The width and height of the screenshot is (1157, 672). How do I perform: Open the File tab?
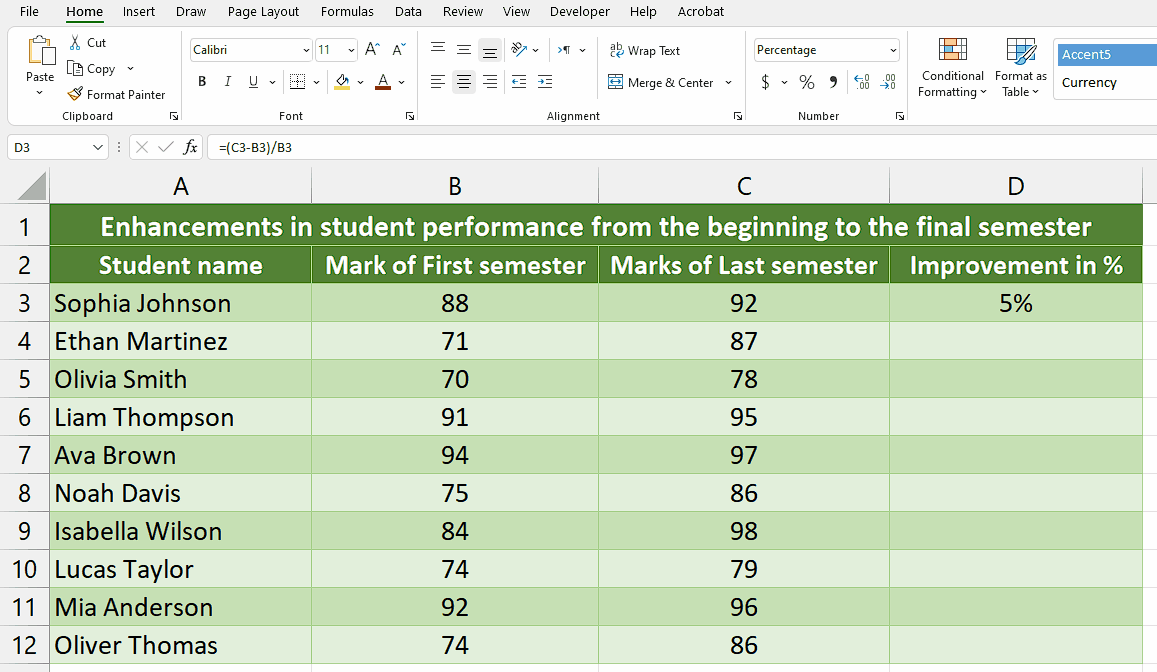[30, 12]
